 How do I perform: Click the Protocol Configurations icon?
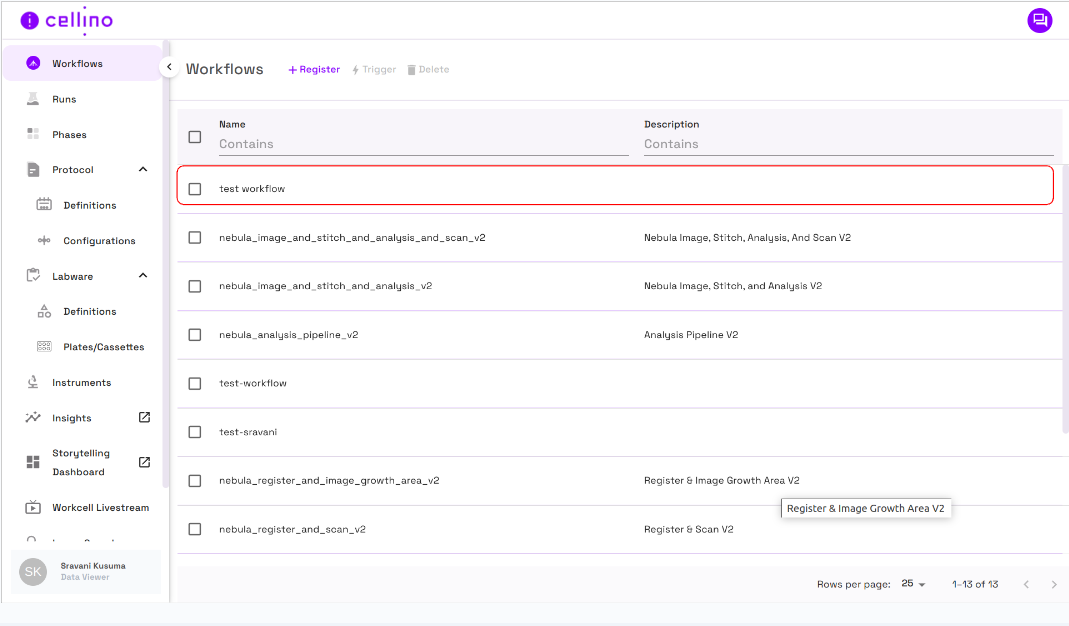tap(44, 241)
